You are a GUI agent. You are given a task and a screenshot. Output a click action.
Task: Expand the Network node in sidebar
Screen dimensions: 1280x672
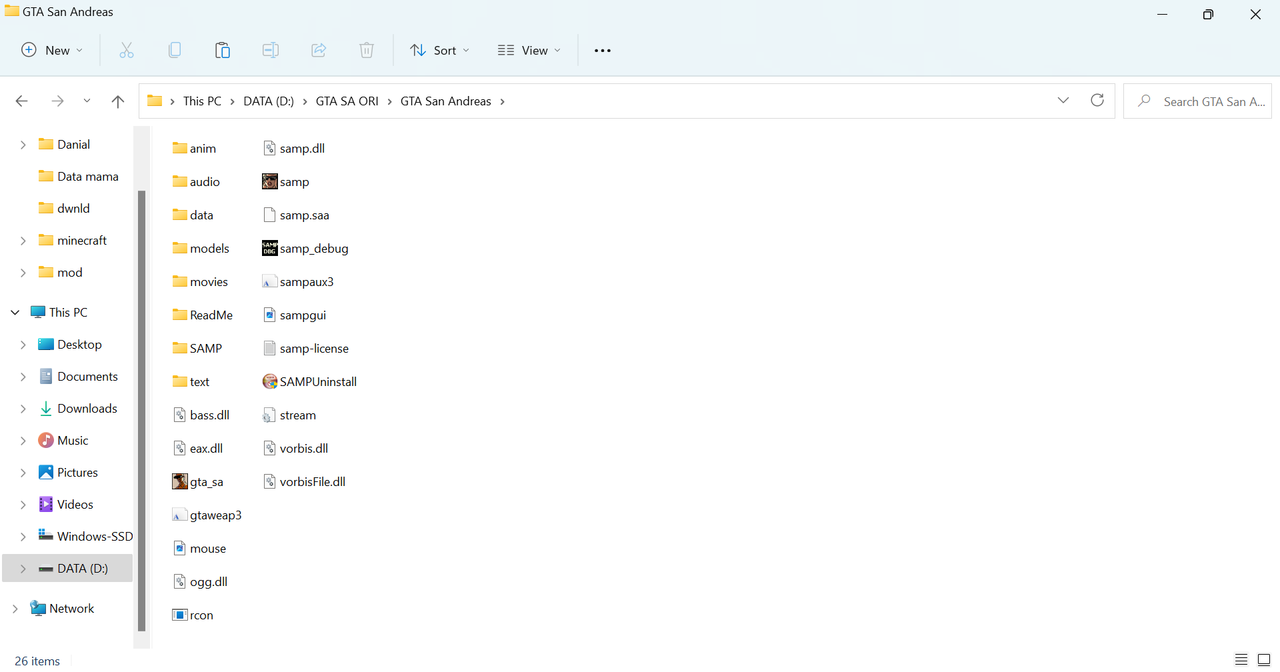pos(15,608)
